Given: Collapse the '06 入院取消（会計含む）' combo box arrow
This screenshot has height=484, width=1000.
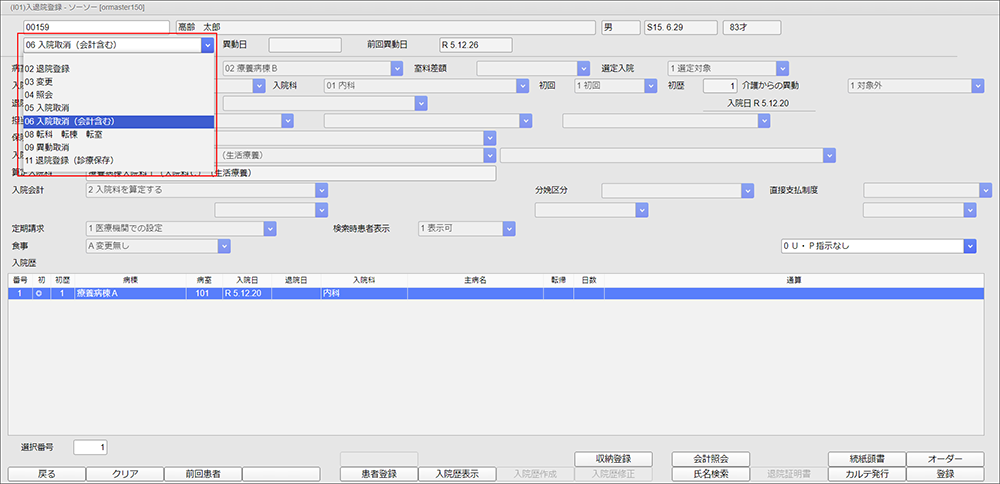Looking at the screenshot, I should [207, 45].
